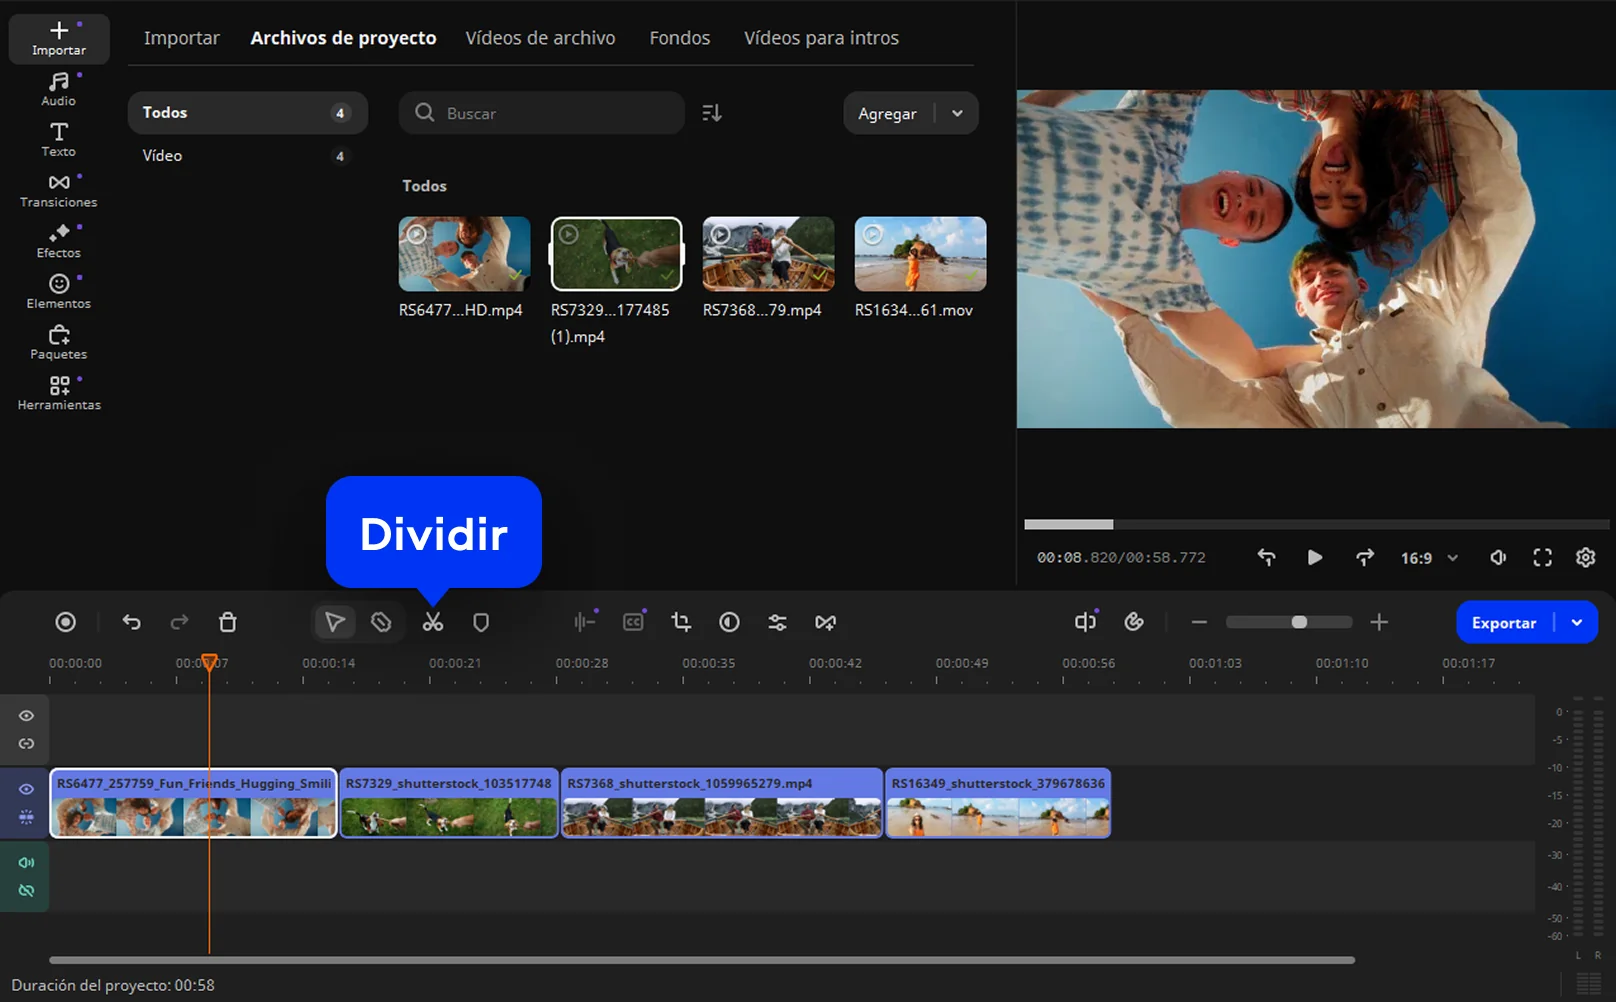
Task: Open the Efectos panel in the sidebar
Action: 58,241
